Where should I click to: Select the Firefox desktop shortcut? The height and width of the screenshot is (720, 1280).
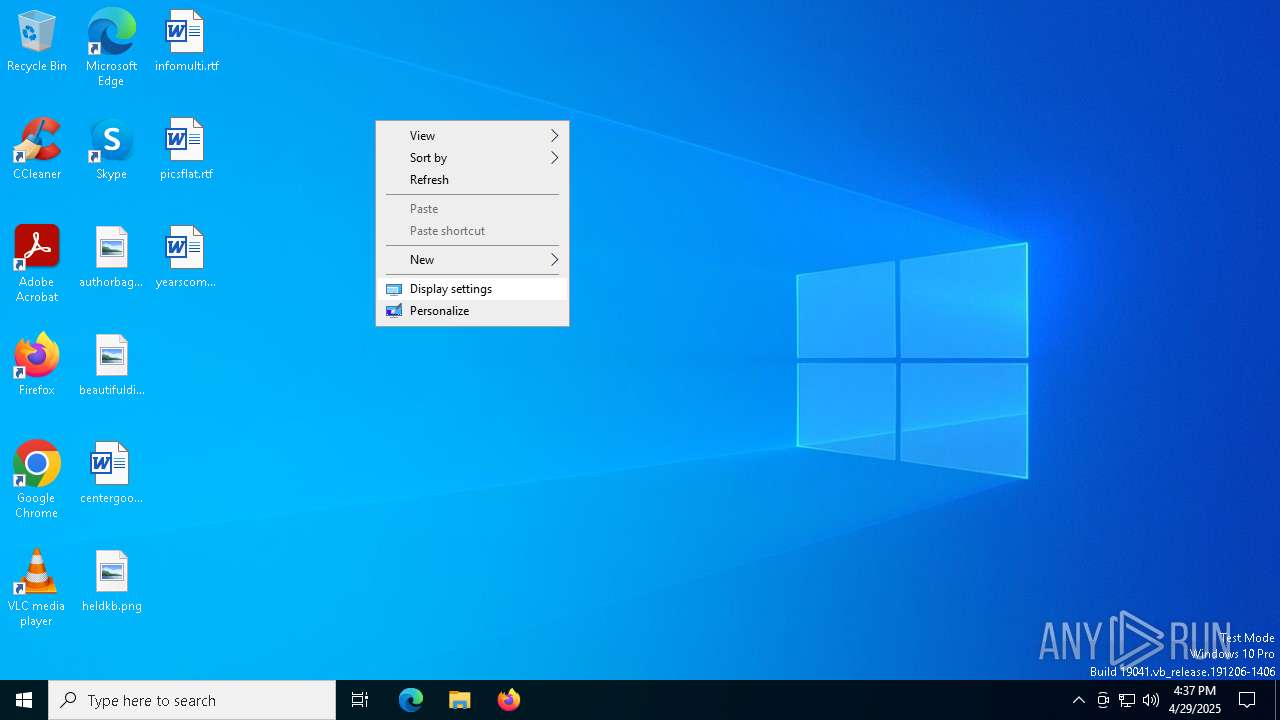[x=37, y=365]
